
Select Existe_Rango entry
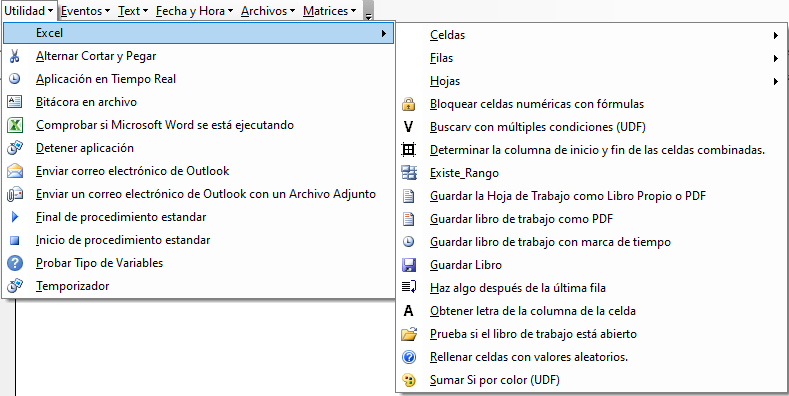pos(592,173)
